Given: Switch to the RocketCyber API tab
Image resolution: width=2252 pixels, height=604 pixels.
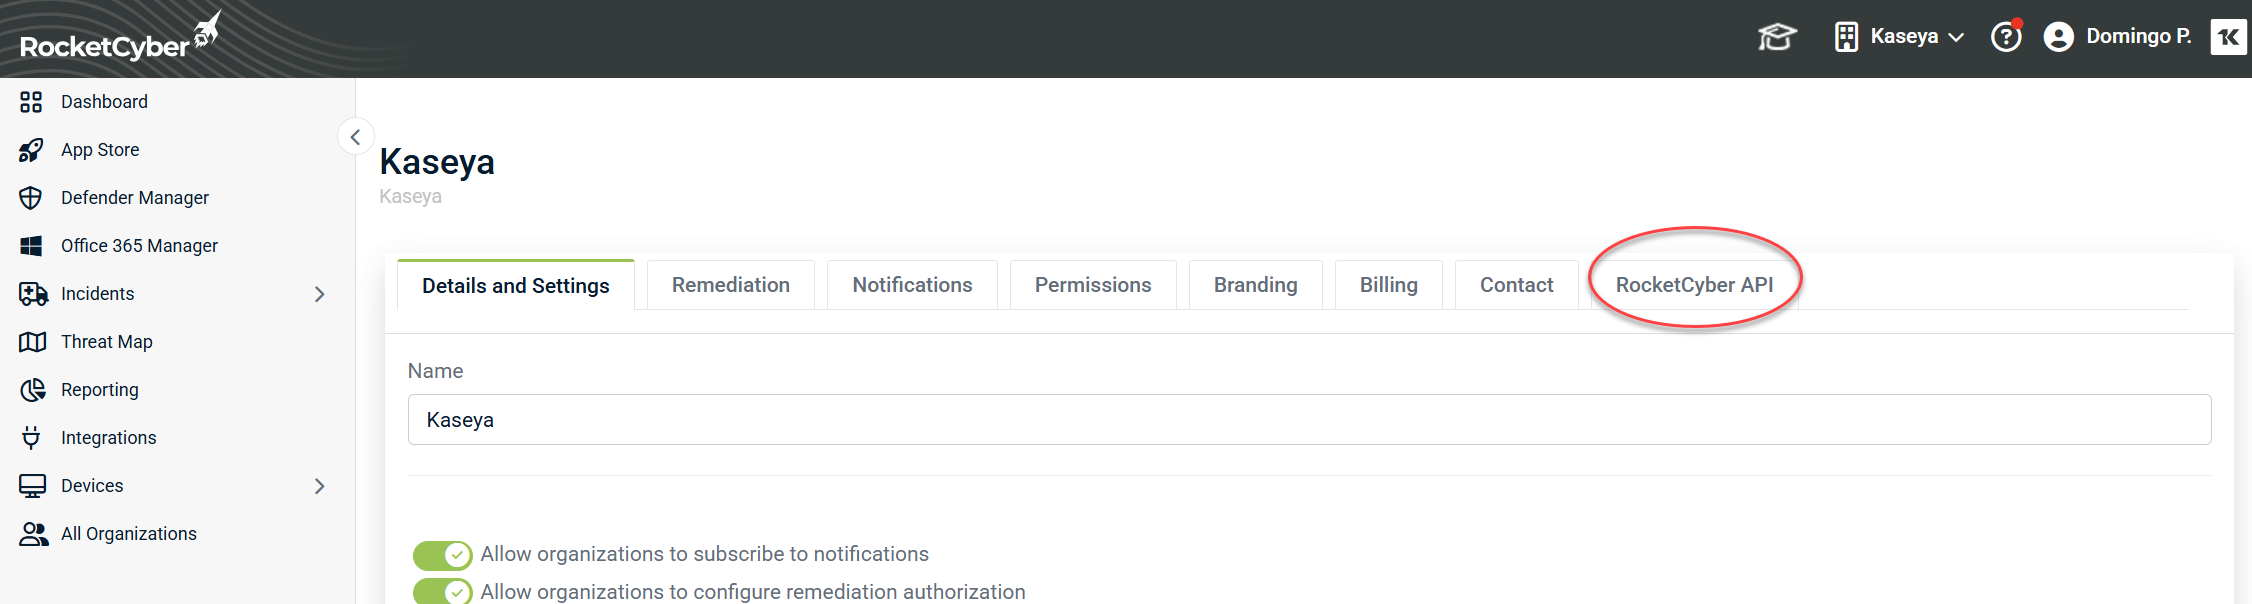Looking at the screenshot, I should 1694,285.
